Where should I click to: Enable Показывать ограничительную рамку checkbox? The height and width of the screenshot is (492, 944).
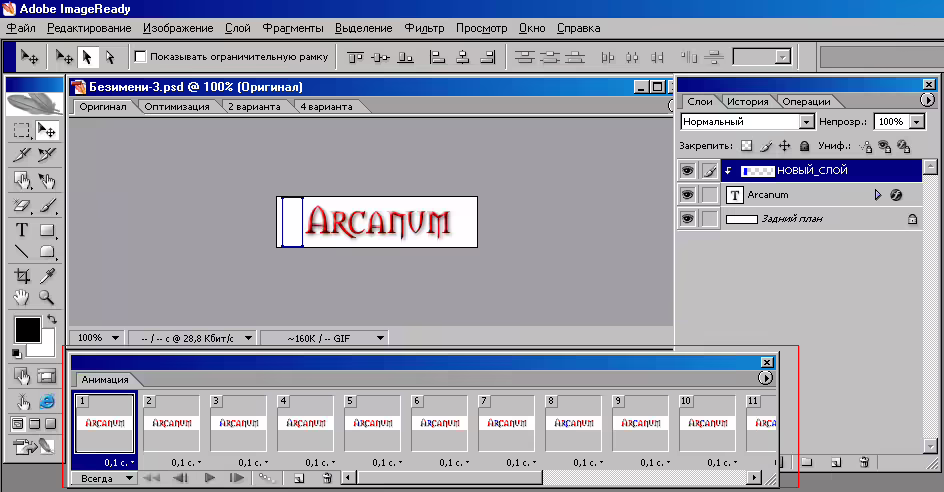140,57
